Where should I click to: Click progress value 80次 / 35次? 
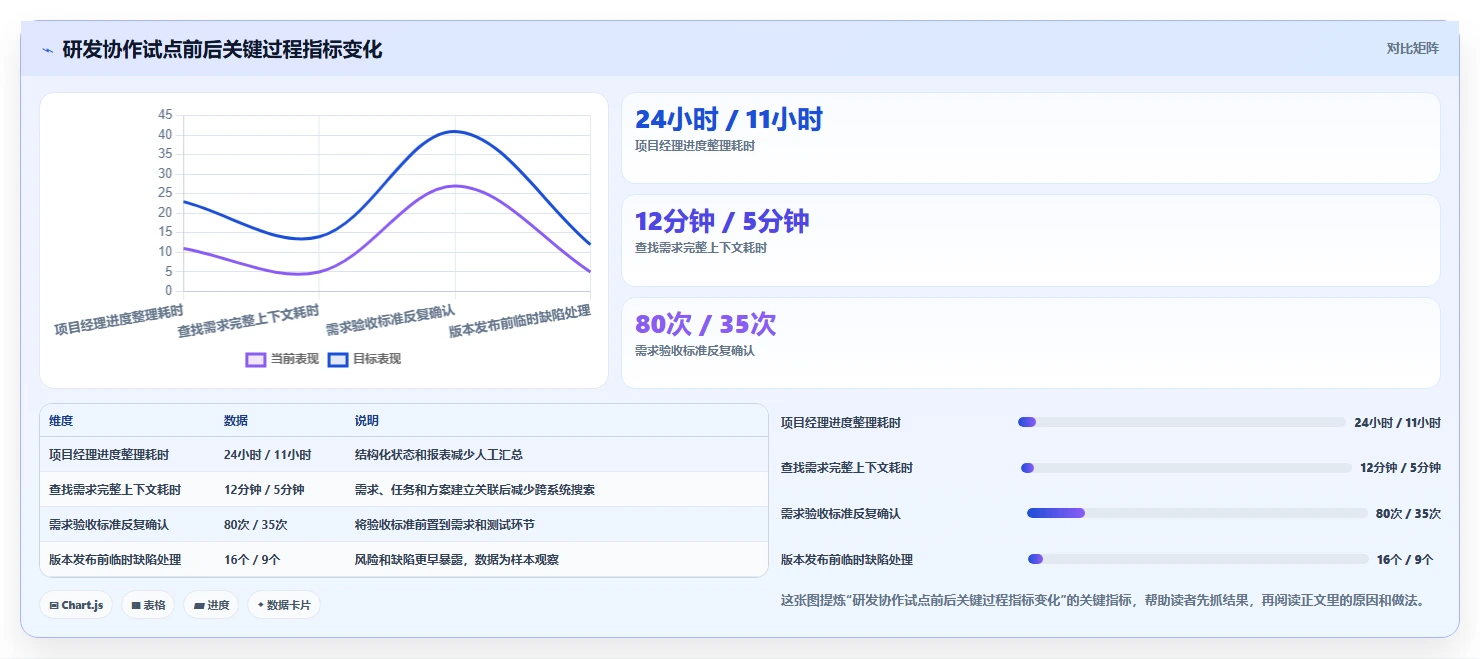pos(1409,514)
